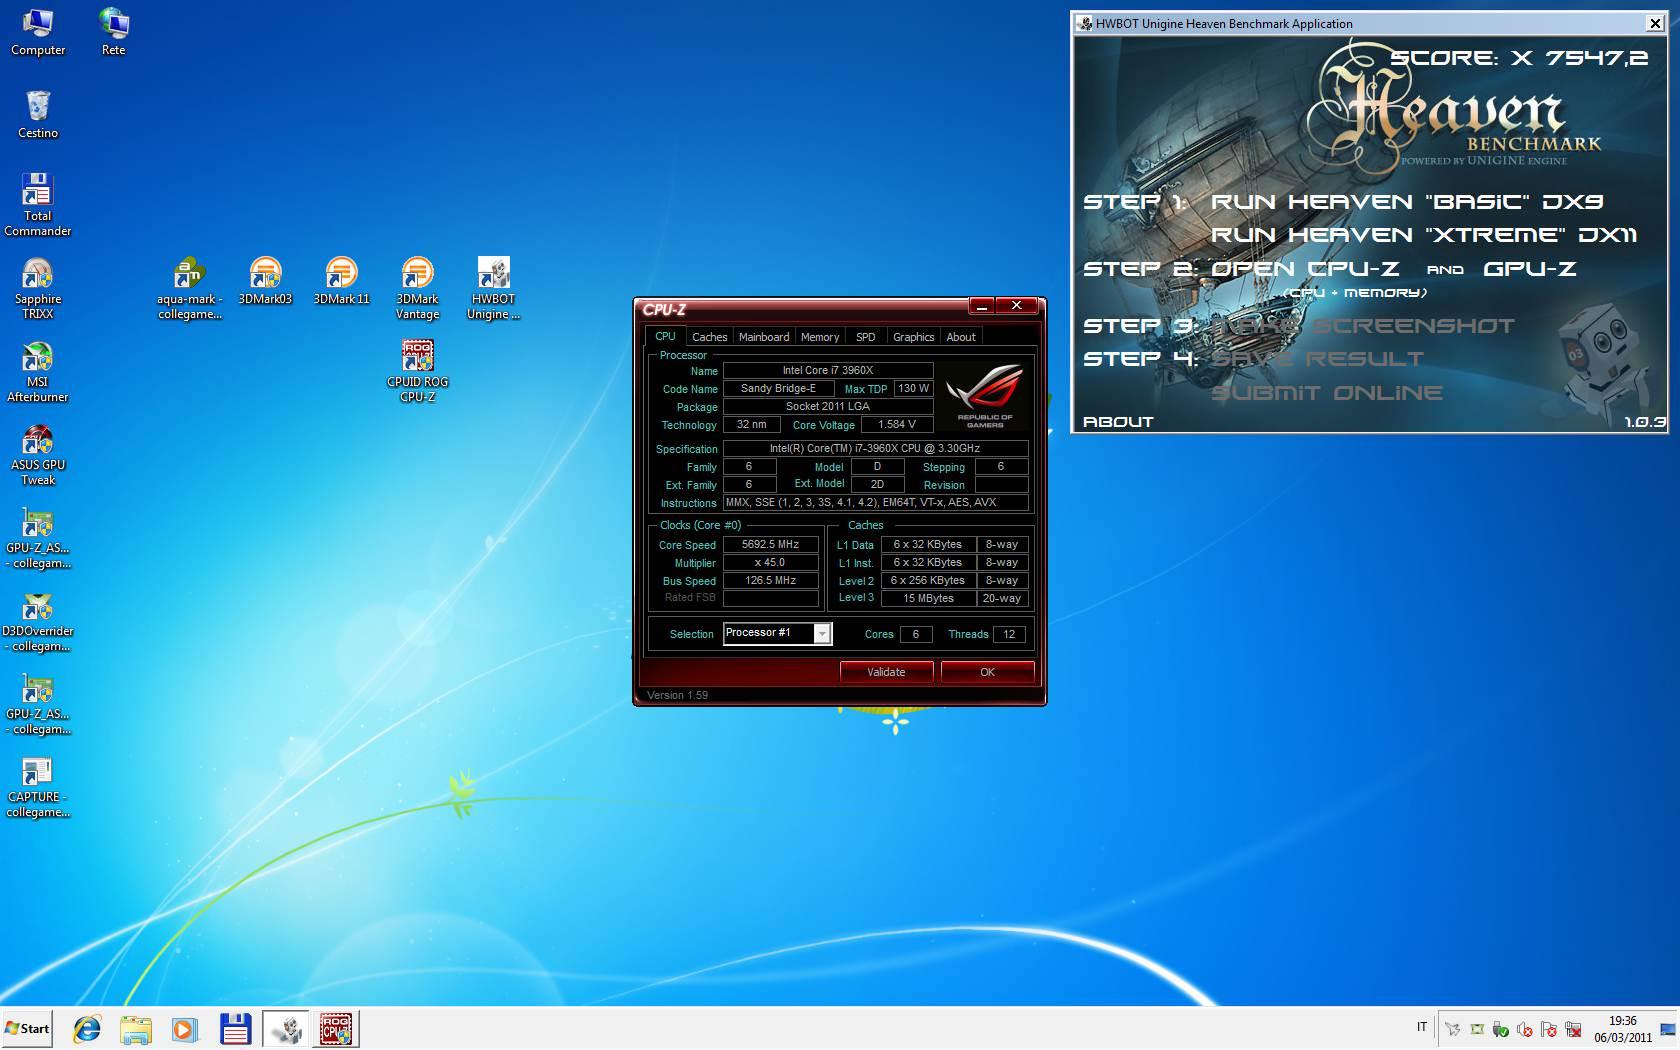
Task: Click Show desktop button at taskbar end
Action: [1667, 1029]
